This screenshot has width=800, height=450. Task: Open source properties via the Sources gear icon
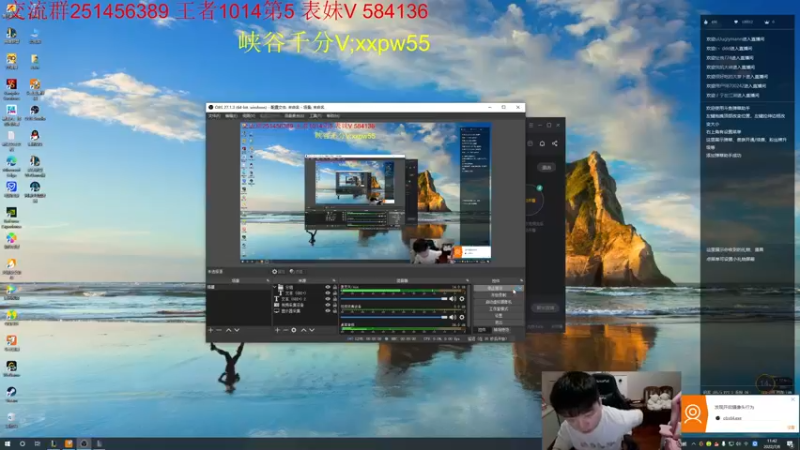[294, 330]
